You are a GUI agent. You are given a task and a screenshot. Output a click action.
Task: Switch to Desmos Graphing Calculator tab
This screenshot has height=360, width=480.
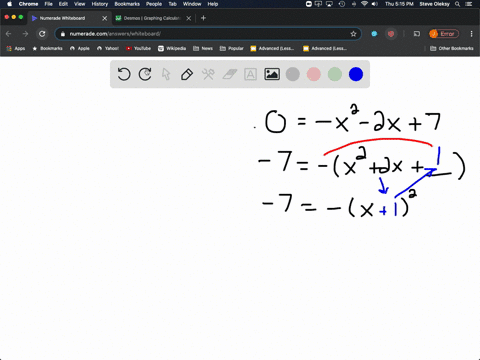point(152,18)
